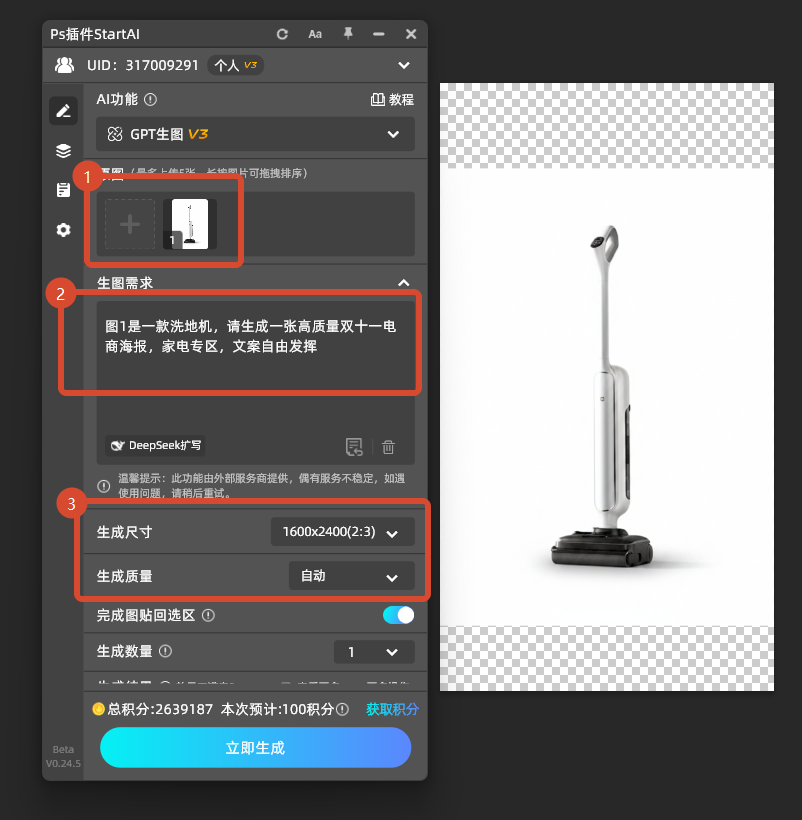Show info for 本次预计 points

[342, 710]
